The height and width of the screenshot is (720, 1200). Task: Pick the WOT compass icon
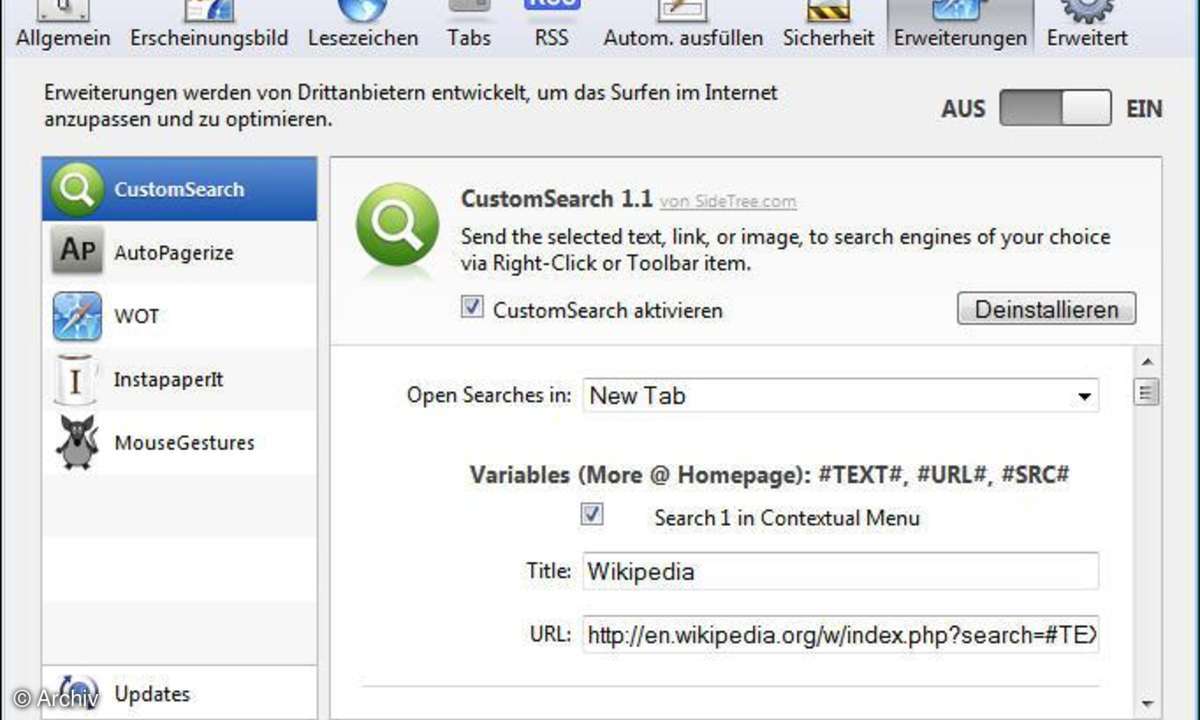77,316
